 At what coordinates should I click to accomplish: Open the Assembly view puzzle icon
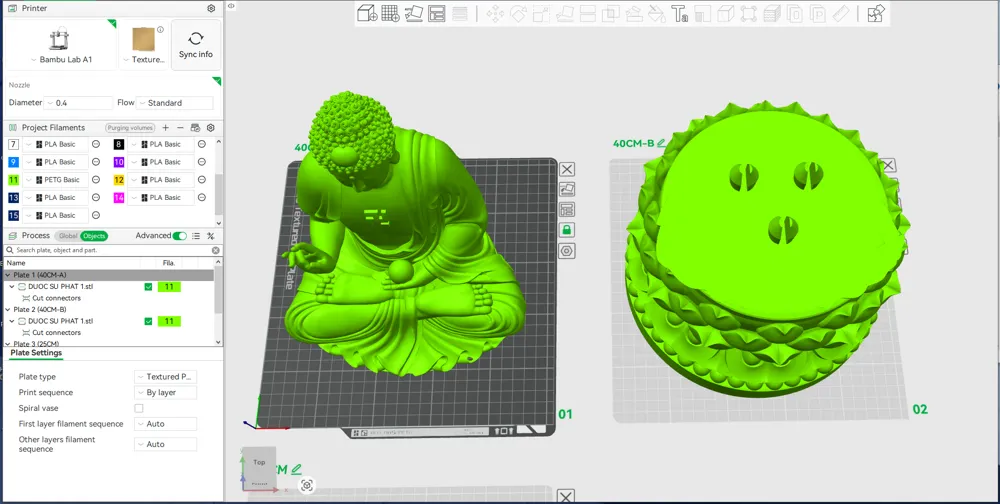click(x=876, y=13)
